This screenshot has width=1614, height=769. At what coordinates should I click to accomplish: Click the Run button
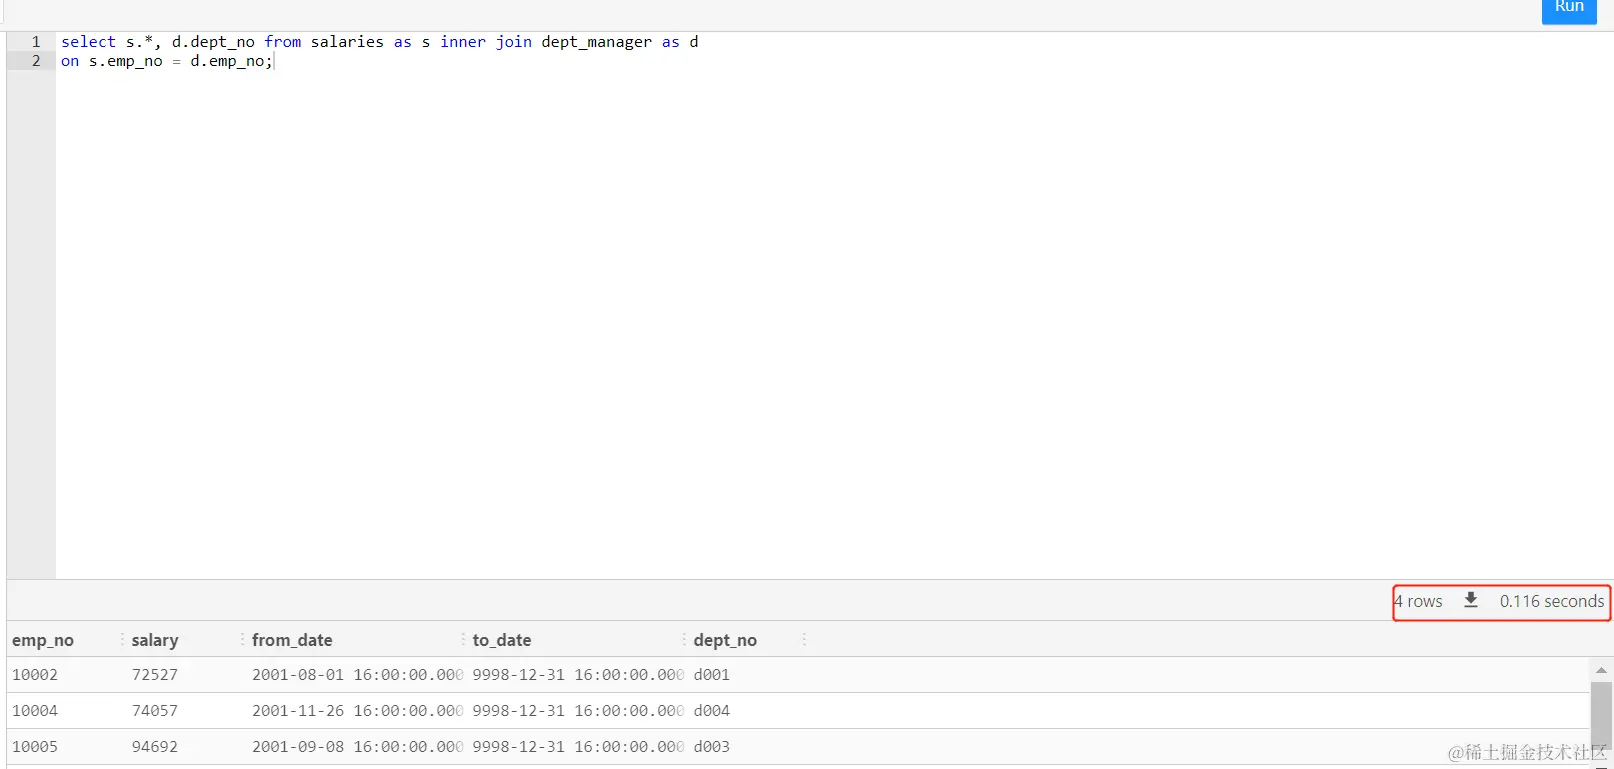pyautogui.click(x=1568, y=9)
